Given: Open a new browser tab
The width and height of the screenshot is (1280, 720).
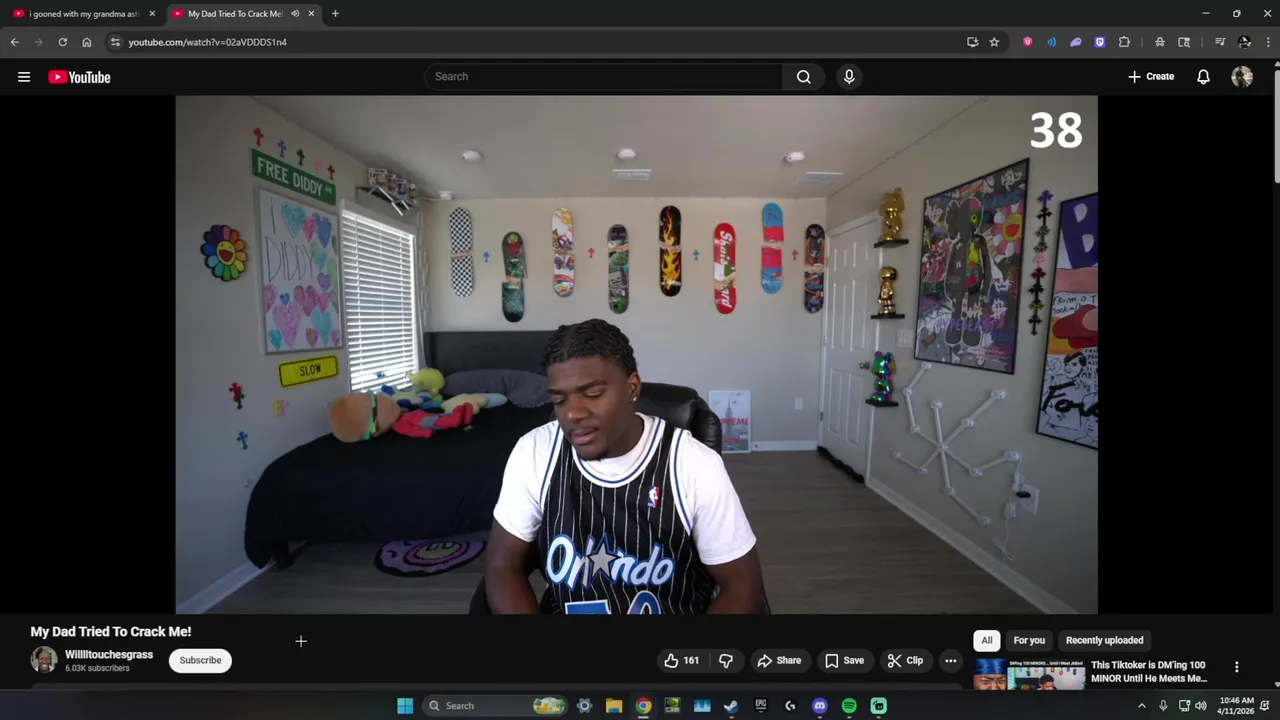Looking at the screenshot, I should 335,14.
